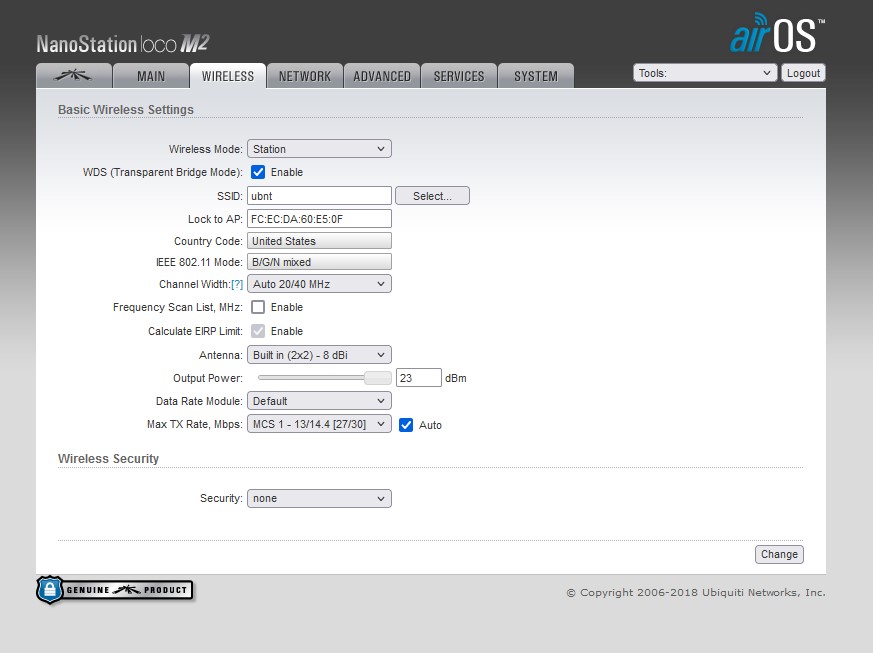Click the Logout button

pyautogui.click(x=803, y=73)
